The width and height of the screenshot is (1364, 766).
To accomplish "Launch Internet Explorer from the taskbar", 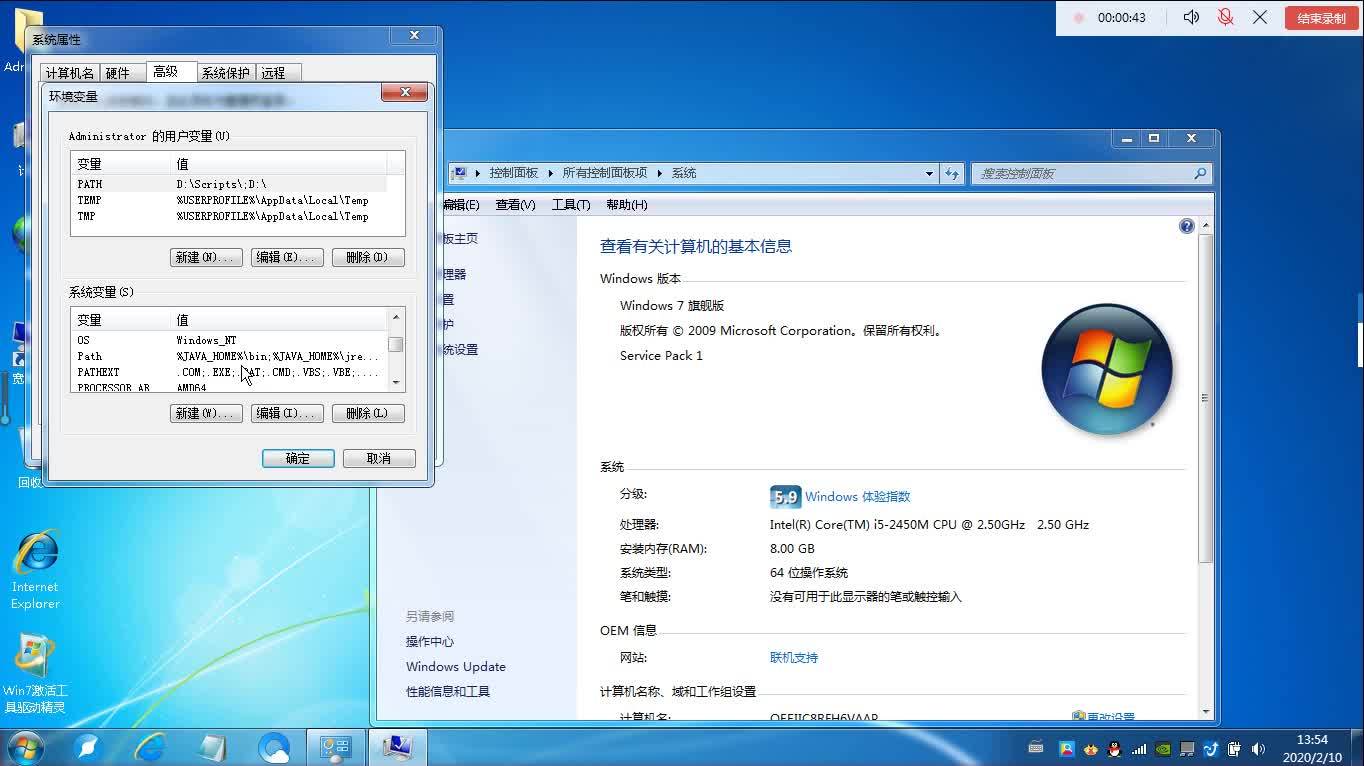I will pos(150,747).
